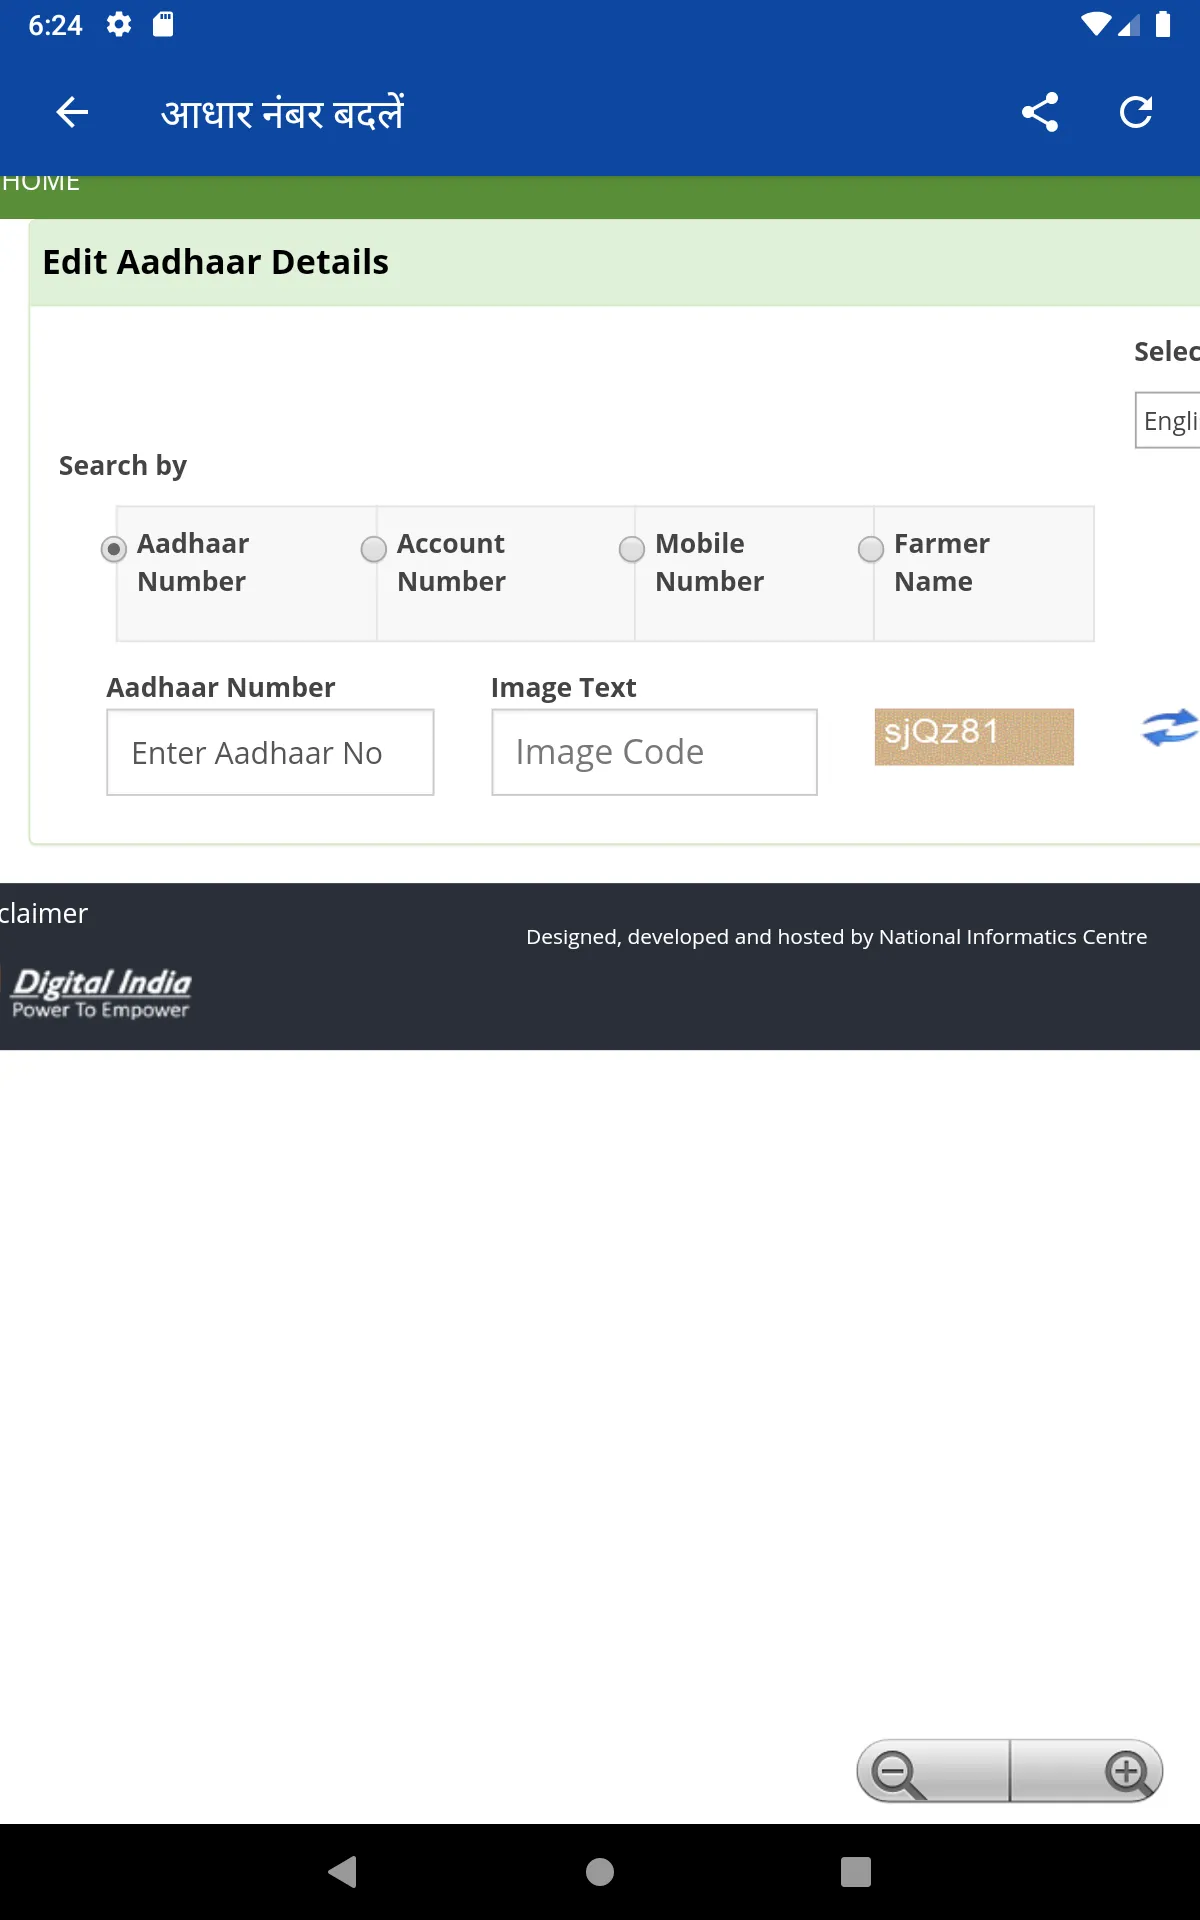Tap the reload icon in the app bar

(x=1136, y=112)
